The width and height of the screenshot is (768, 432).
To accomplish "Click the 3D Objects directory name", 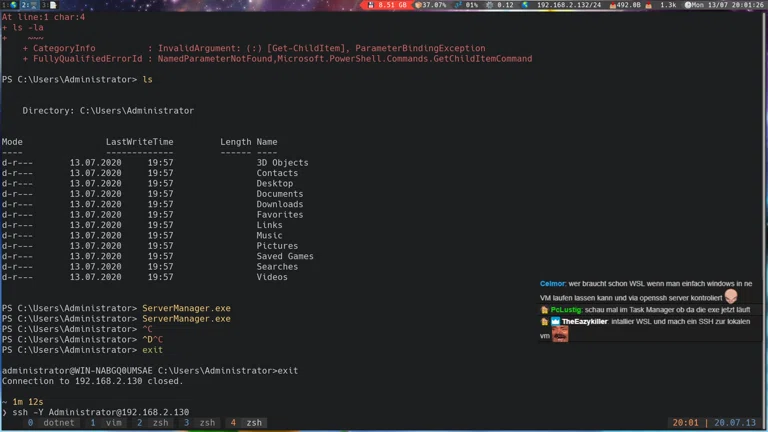I will click(283, 163).
